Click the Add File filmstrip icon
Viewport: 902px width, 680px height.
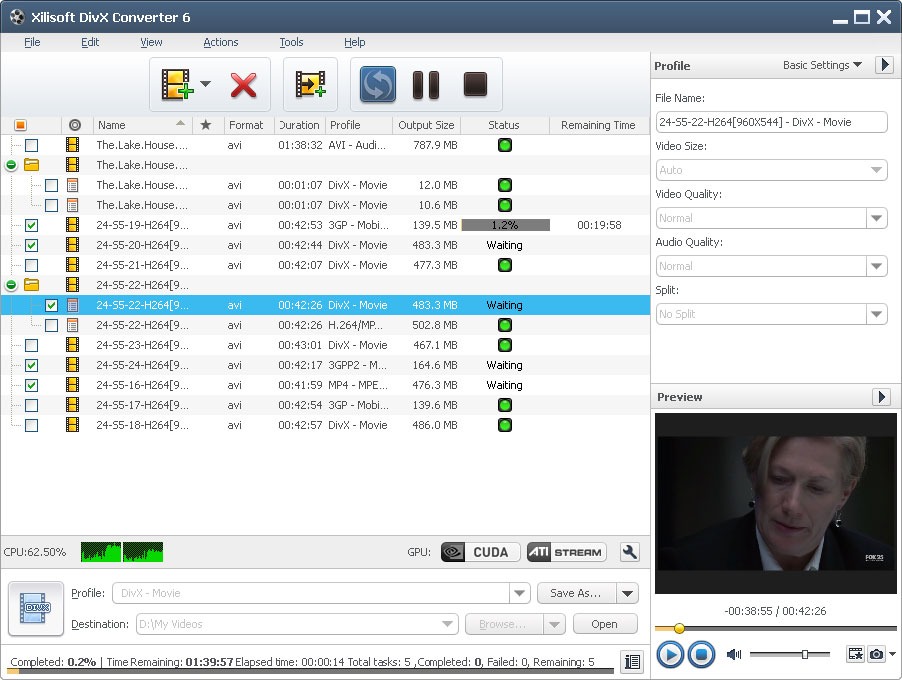[x=177, y=85]
